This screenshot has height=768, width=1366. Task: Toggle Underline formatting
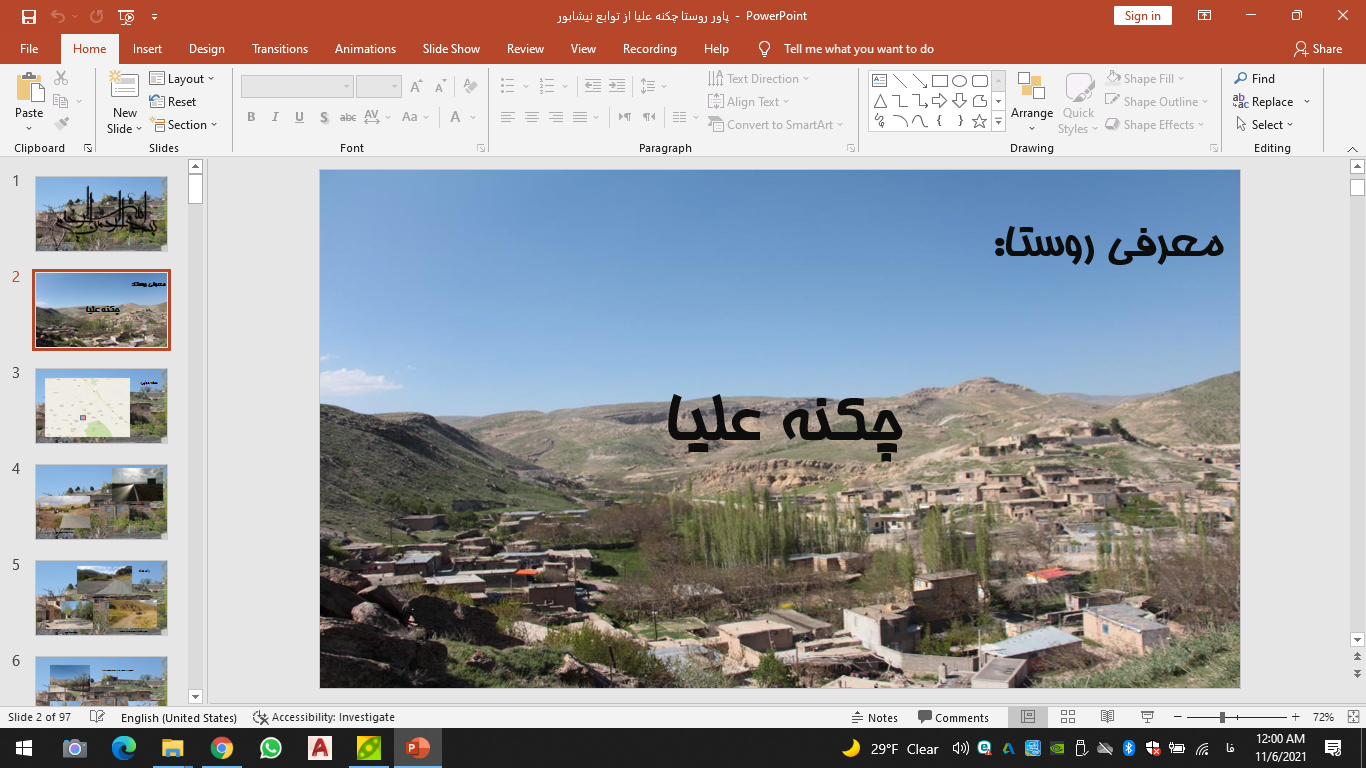pos(299,117)
